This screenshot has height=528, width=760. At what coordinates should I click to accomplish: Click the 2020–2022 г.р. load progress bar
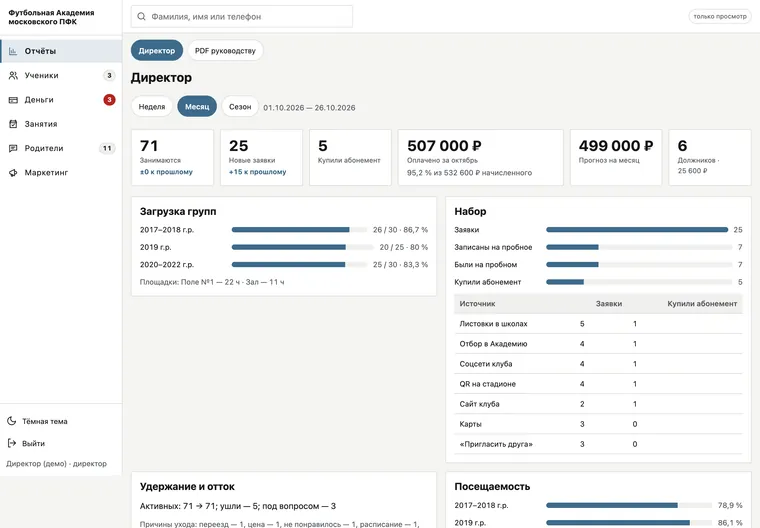tap(300, 265)
